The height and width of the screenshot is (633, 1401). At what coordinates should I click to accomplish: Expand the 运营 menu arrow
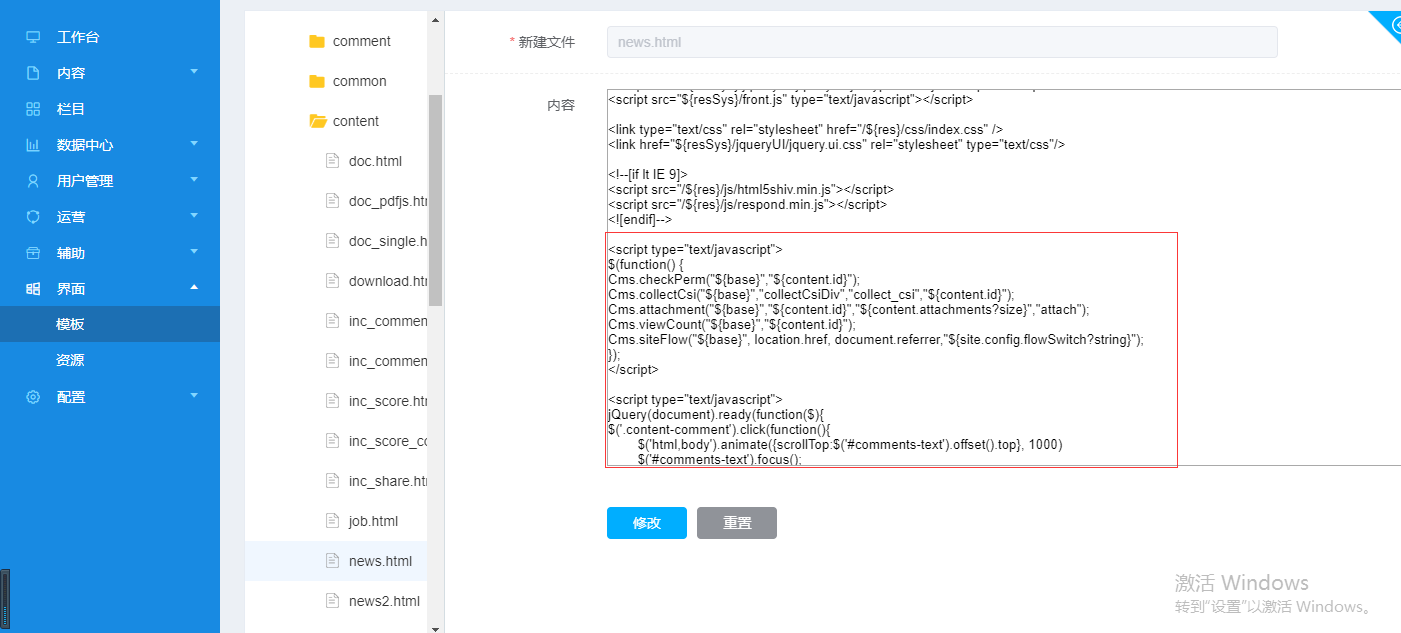point(194,216)
